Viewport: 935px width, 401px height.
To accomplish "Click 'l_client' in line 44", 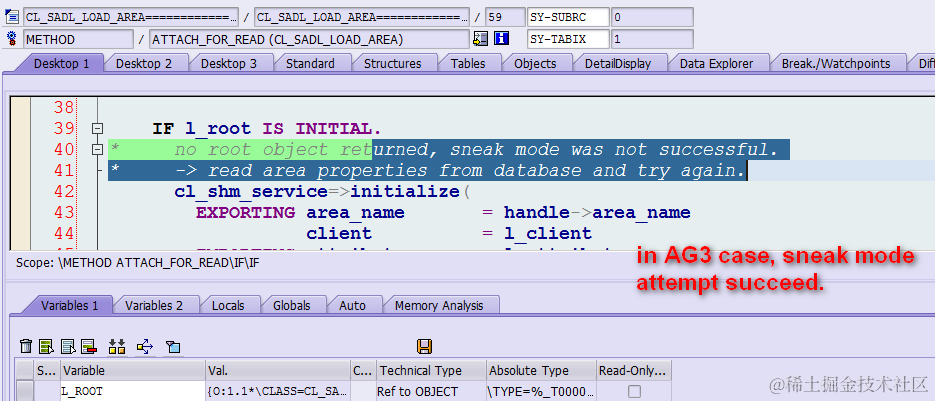I will [547, 233].
